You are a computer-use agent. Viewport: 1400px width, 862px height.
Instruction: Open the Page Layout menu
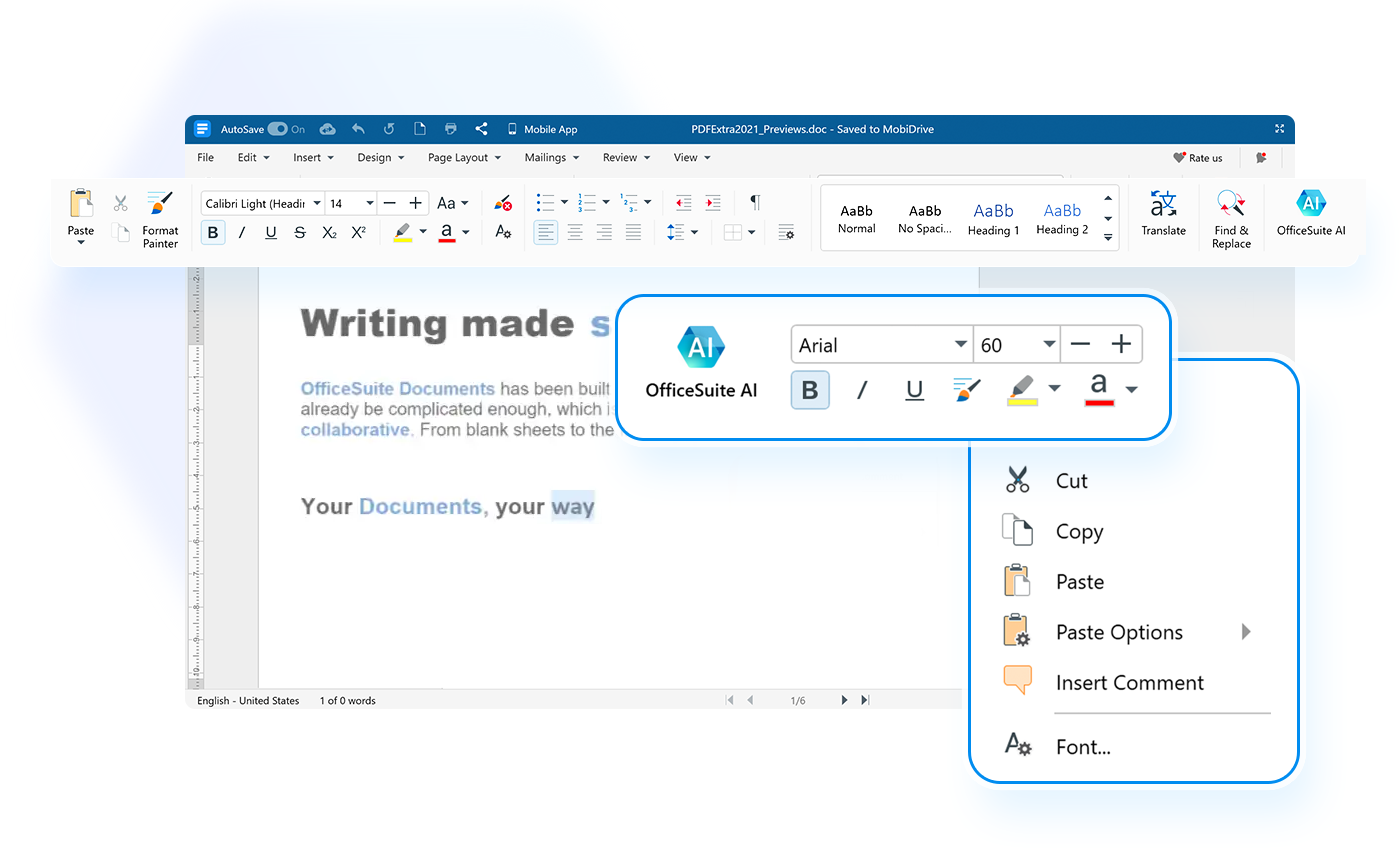click(464, 158)
